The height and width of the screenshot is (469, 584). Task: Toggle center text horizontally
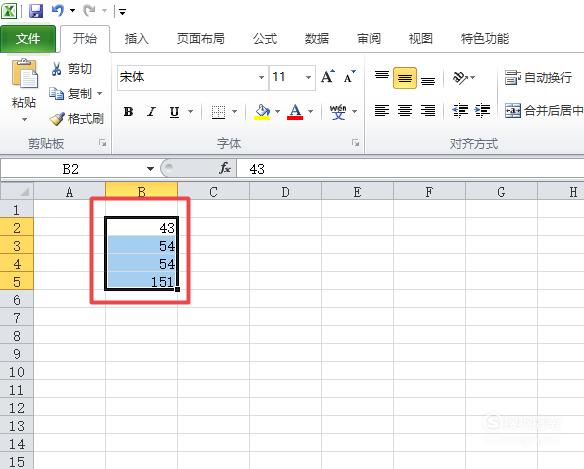pyautogui.click(x=405, y=110)
